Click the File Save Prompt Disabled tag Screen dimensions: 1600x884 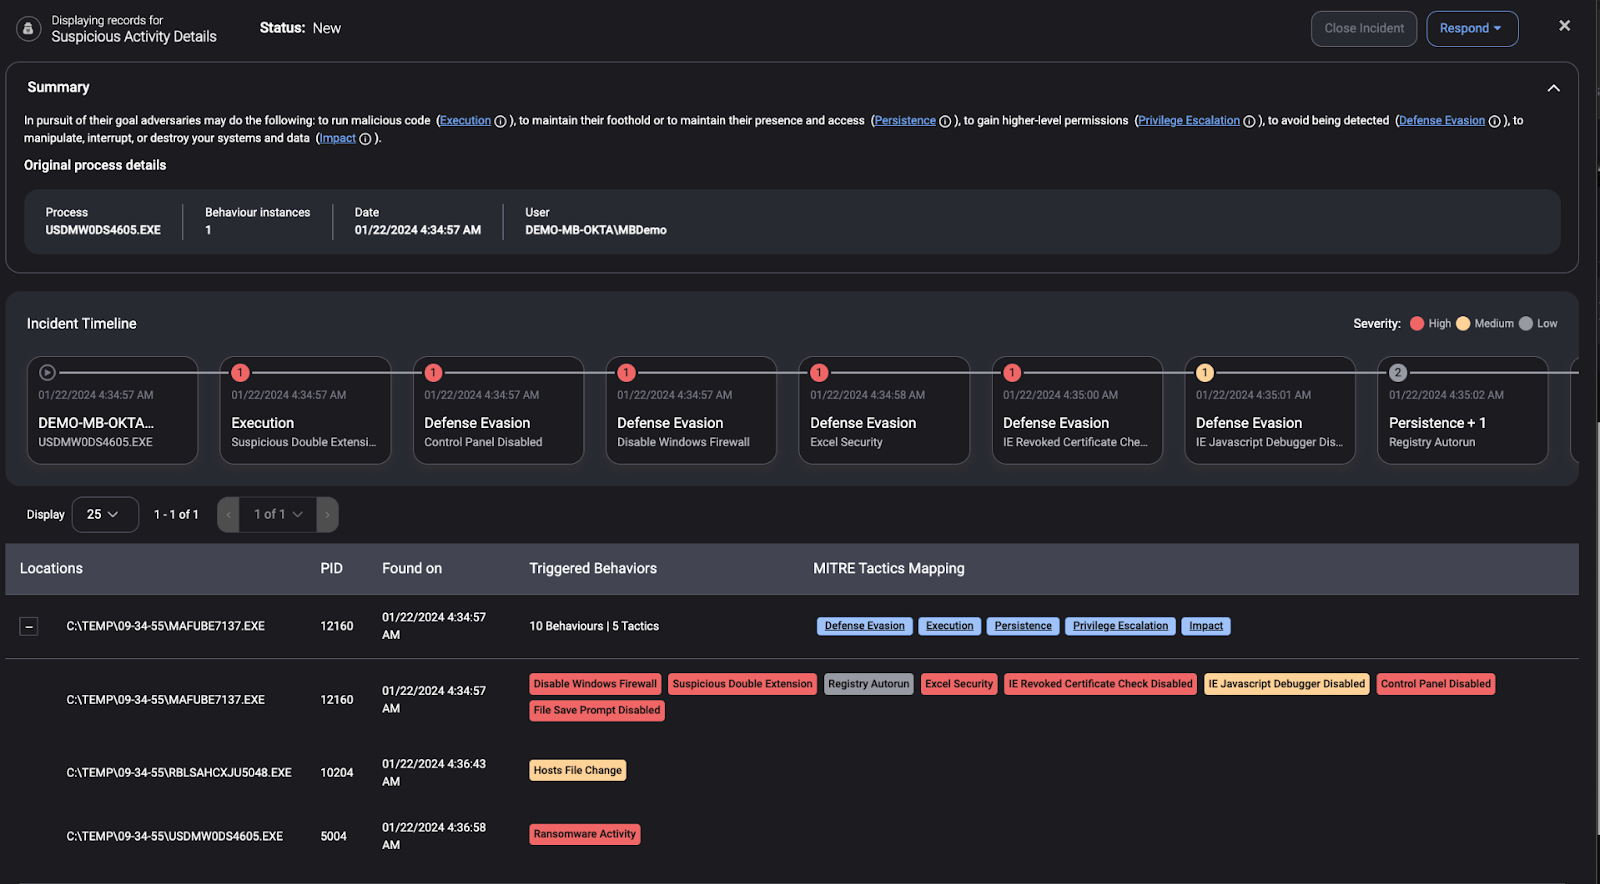[x=597, y=711]
